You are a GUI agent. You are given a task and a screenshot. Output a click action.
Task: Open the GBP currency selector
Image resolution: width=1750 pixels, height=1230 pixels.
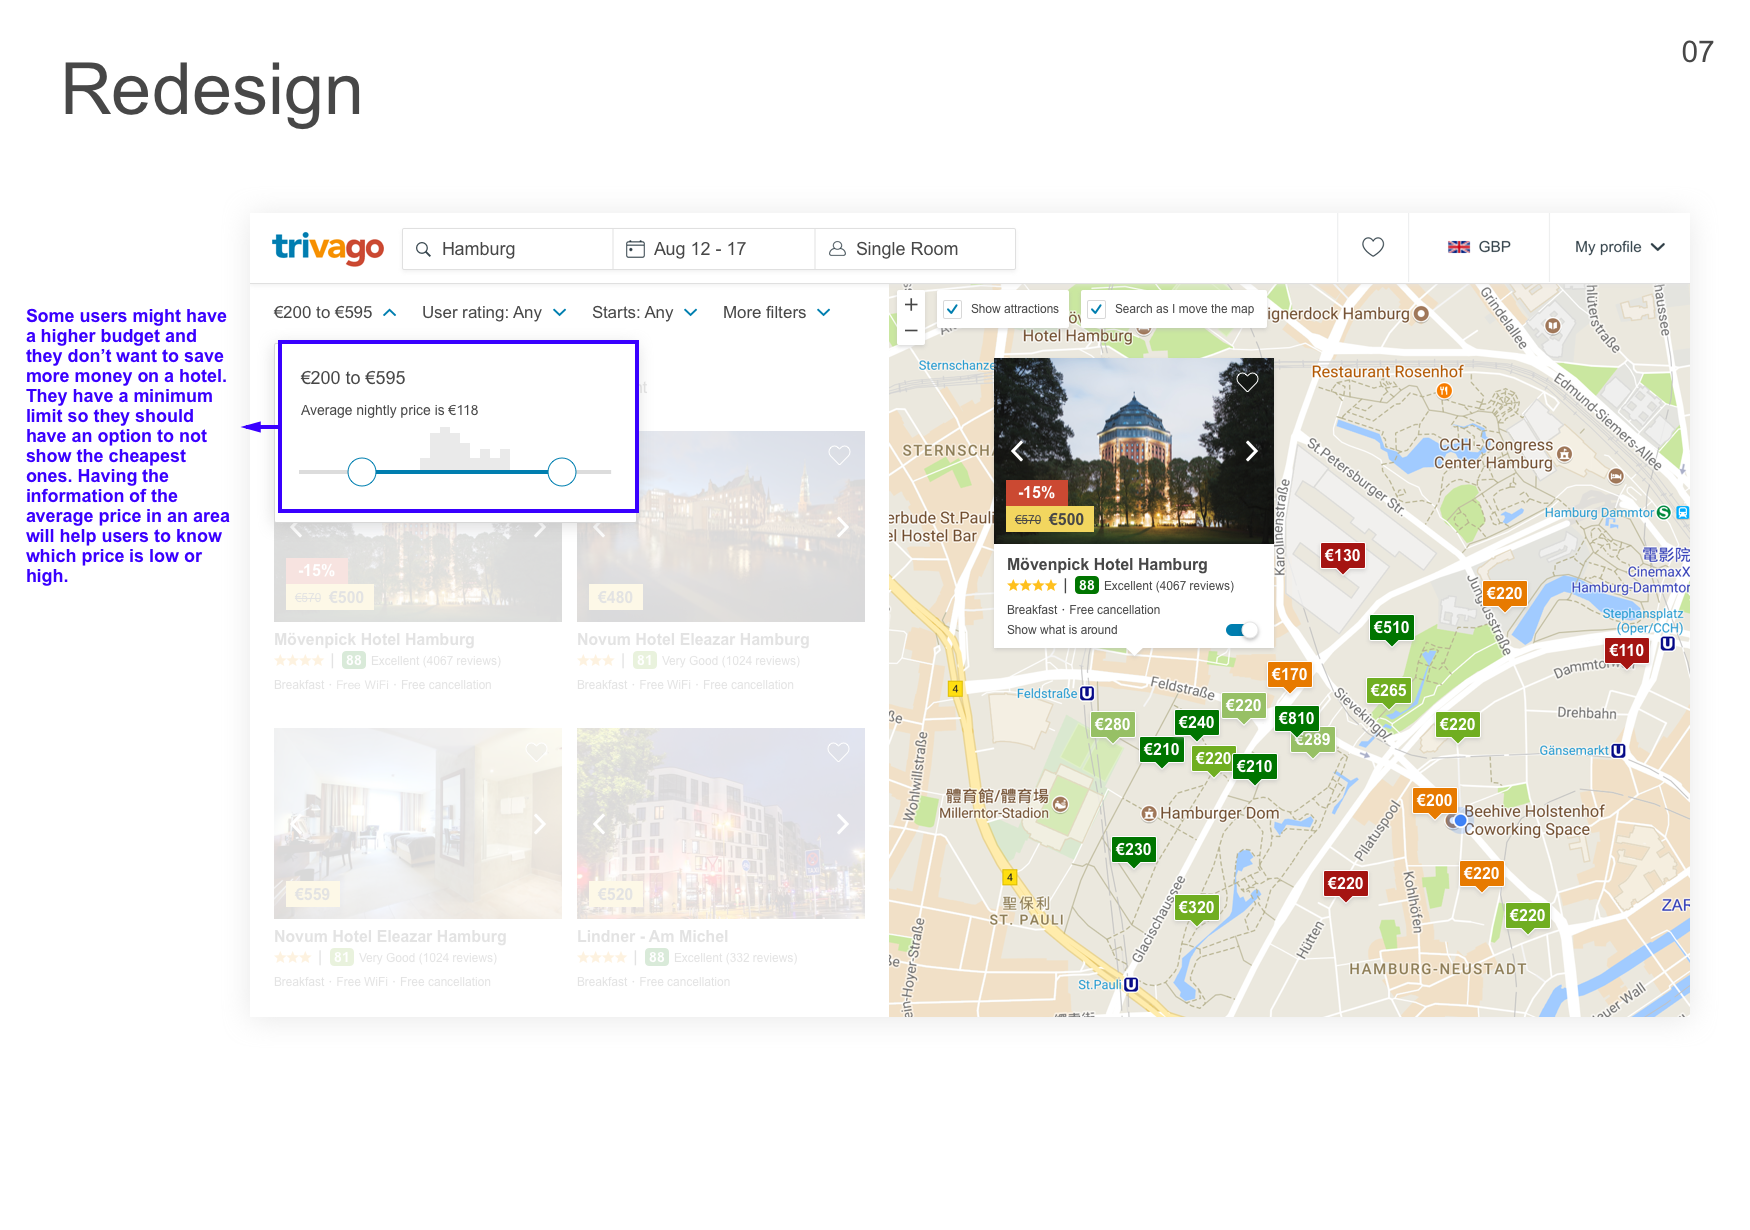point(1479,247)
